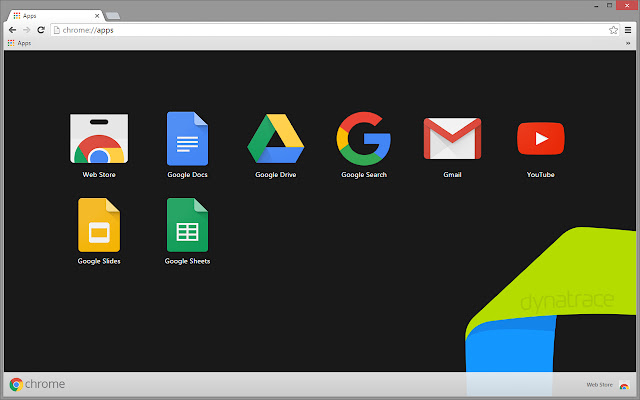Open the Gmail app
This screenshot has height=400, width=640.
tap(452, 139)
